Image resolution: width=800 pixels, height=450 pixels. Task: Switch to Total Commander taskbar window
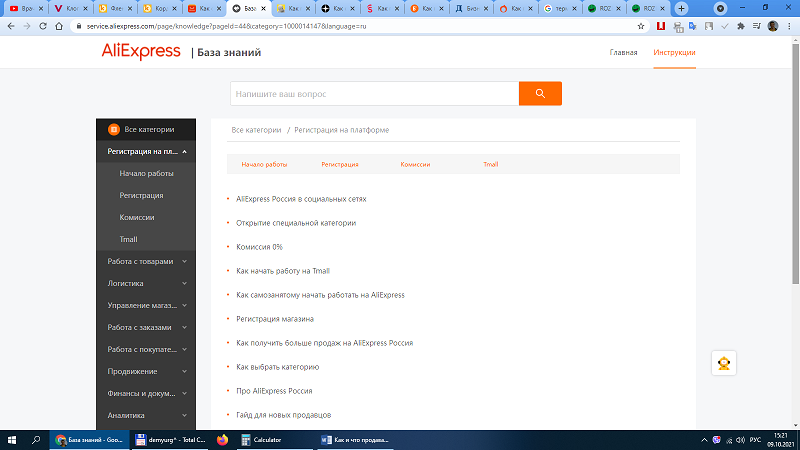[x=170, y=440]
